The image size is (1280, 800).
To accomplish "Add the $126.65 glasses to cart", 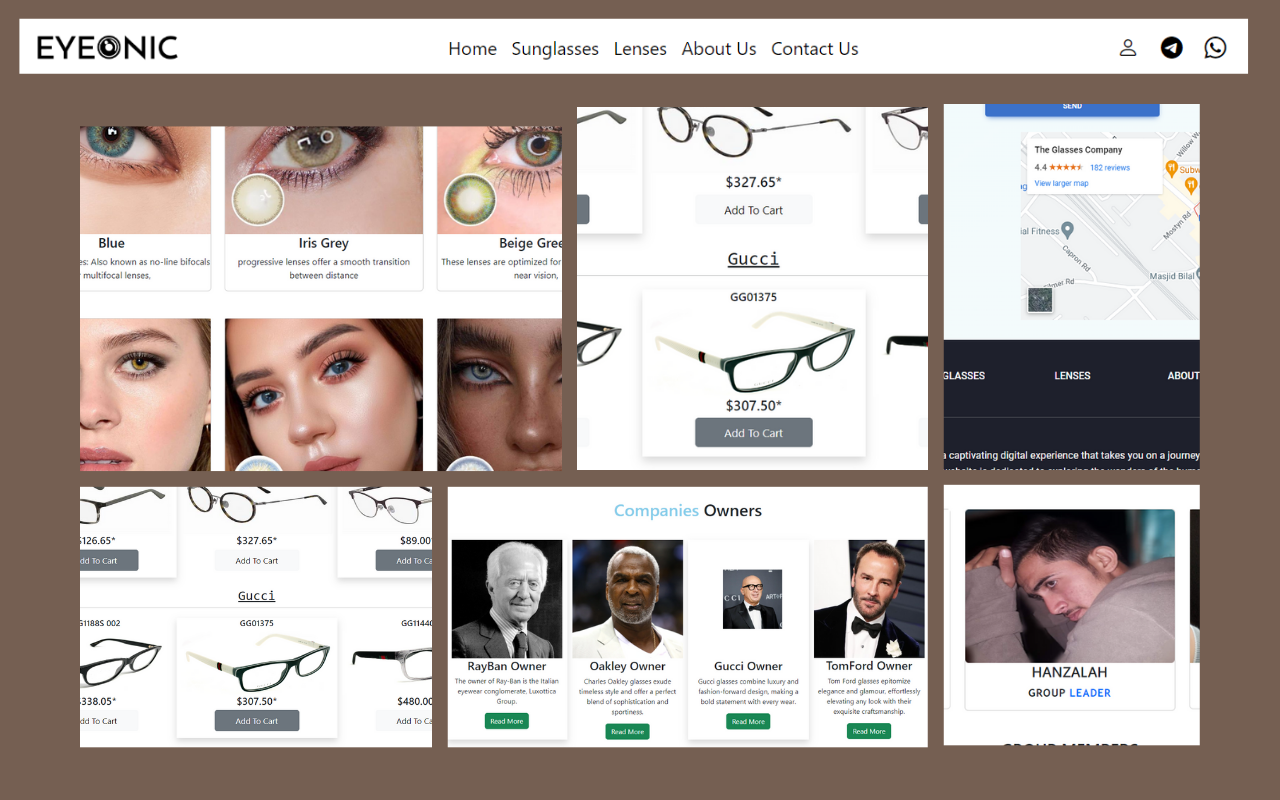I will point(108,560).
